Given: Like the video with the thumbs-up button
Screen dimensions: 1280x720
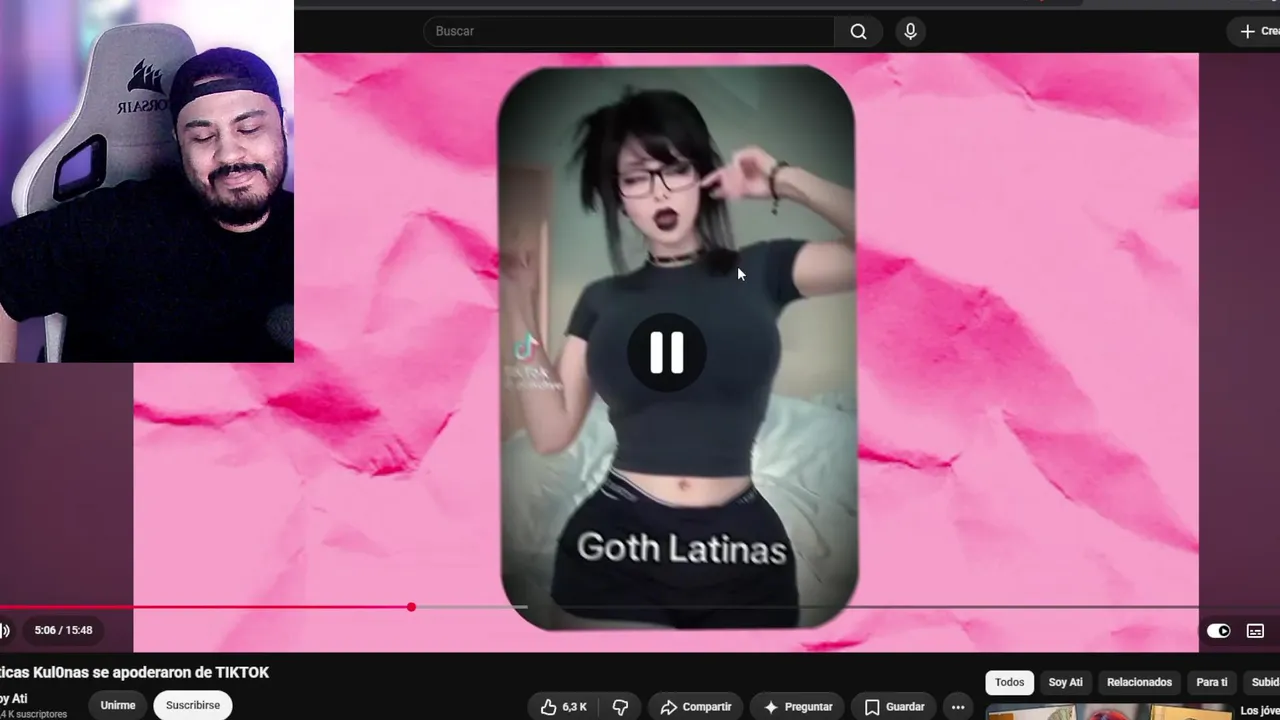Looking at the screenshot, I should [x=564, y=707].
